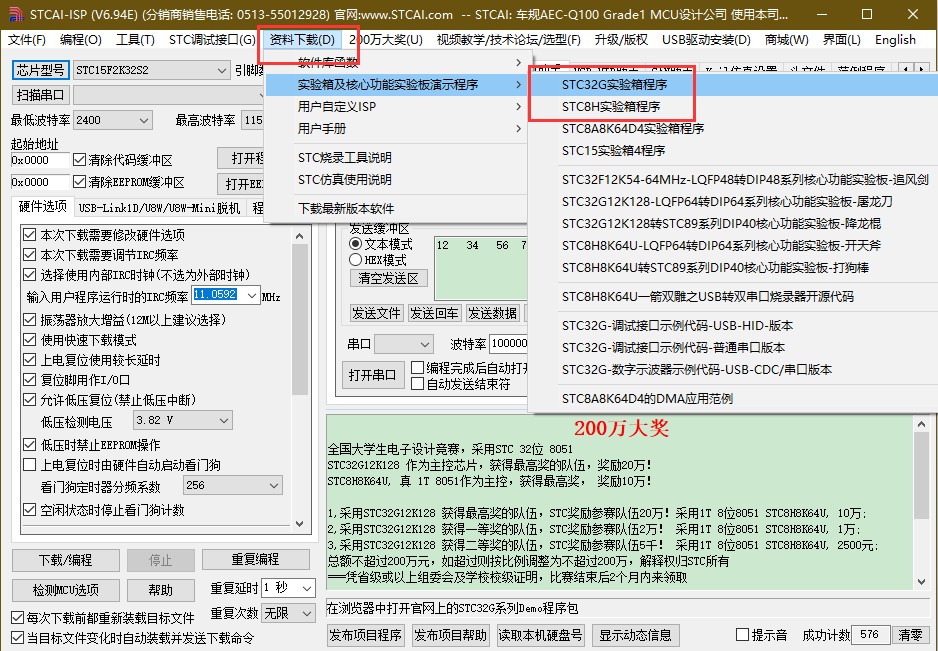Click the 起始地址 0x0000 code address field
The width and height of the screenshot is (938, 651).
(40, 160)
